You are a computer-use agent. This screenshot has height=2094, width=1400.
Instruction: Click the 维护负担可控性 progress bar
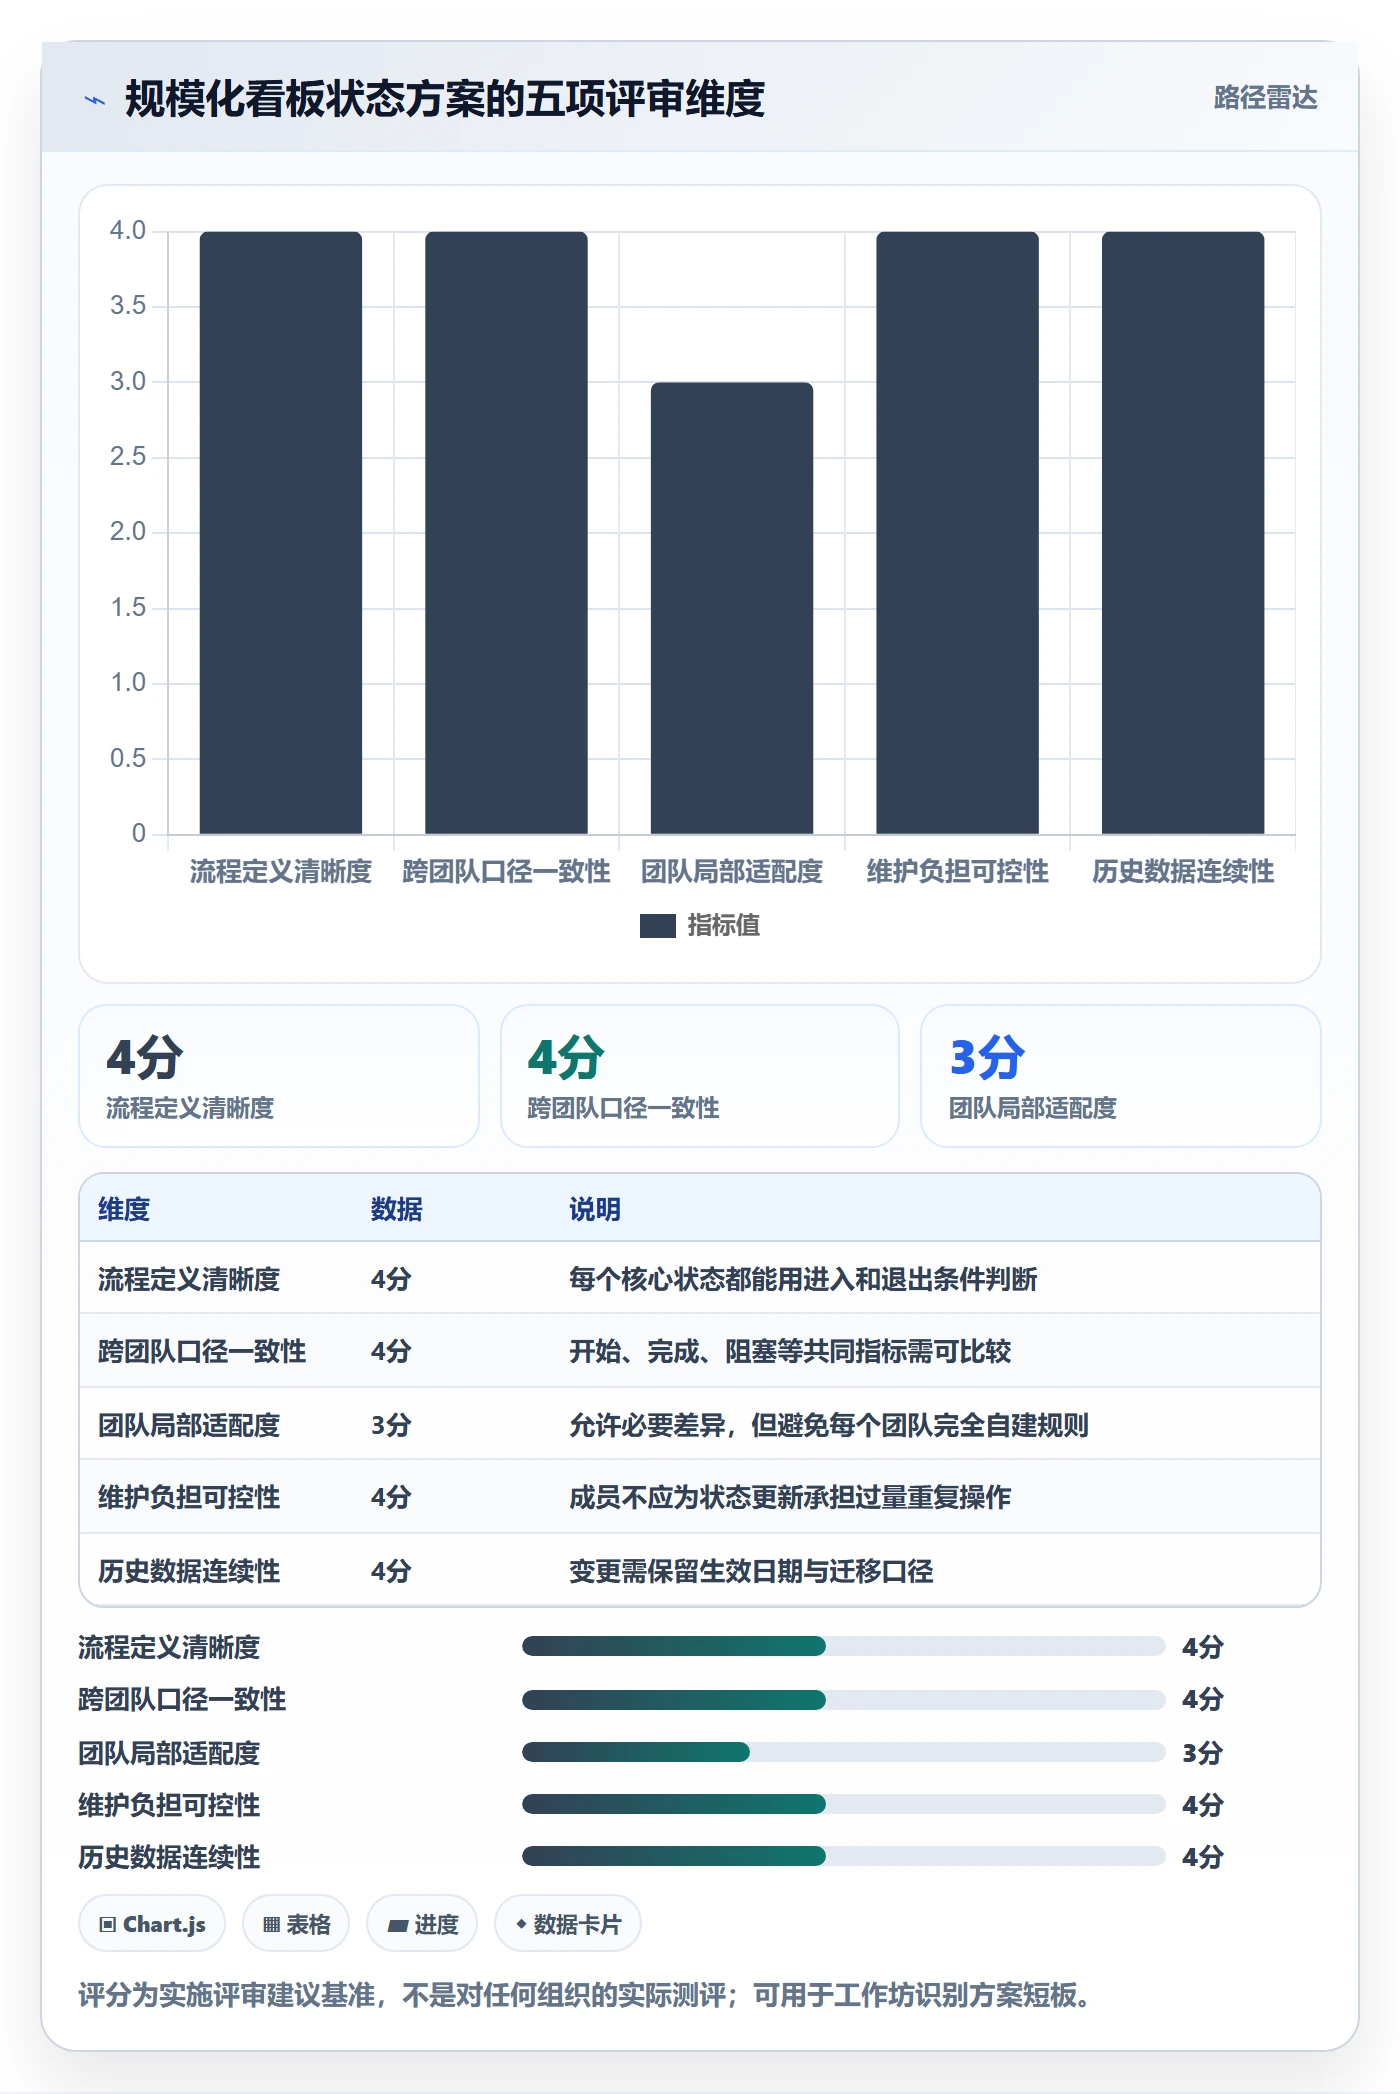click(x=844, y=1804)
